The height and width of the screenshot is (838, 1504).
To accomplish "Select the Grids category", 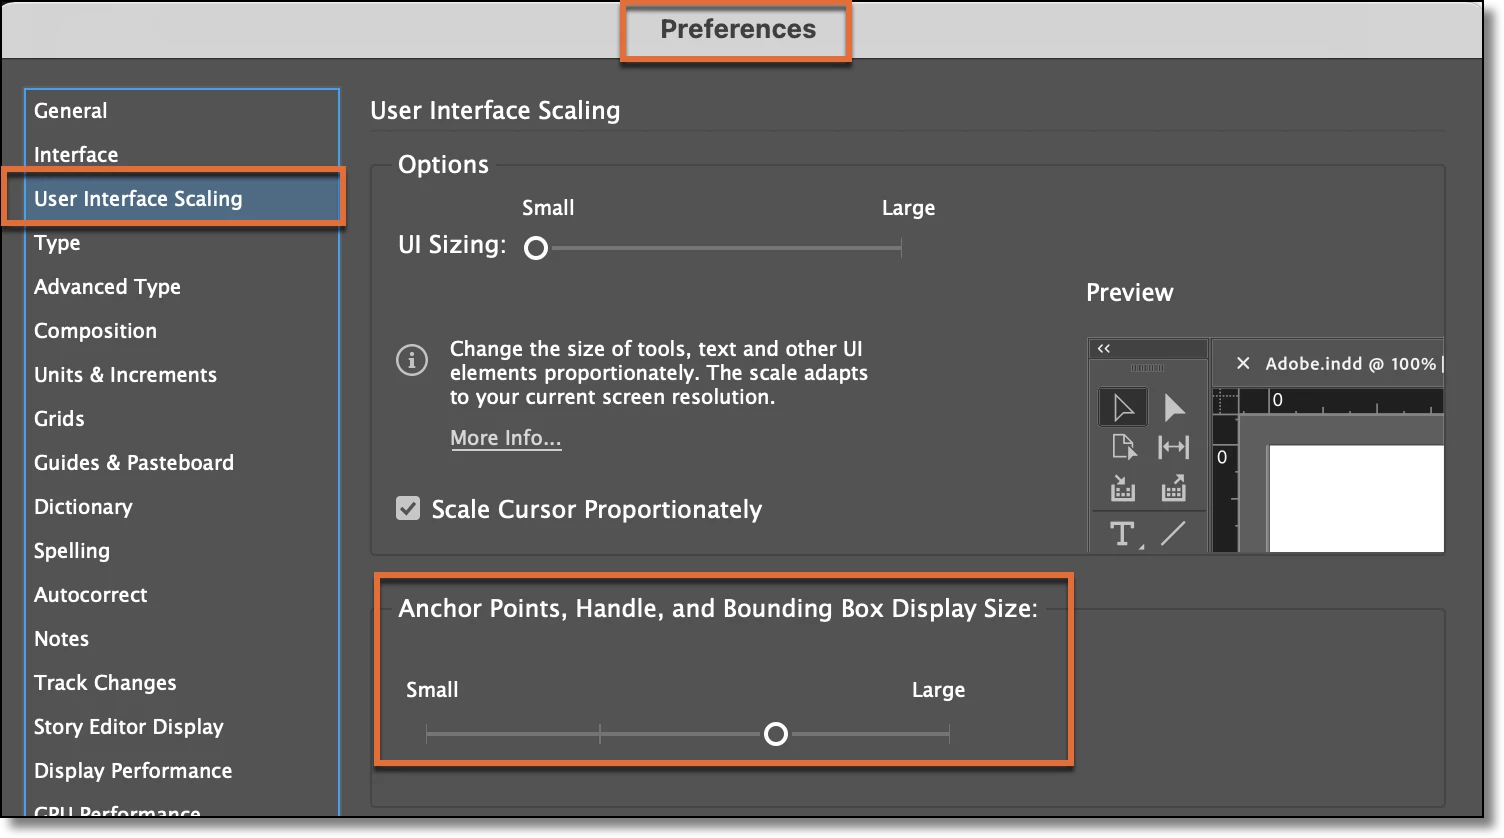I will (182, 419).
